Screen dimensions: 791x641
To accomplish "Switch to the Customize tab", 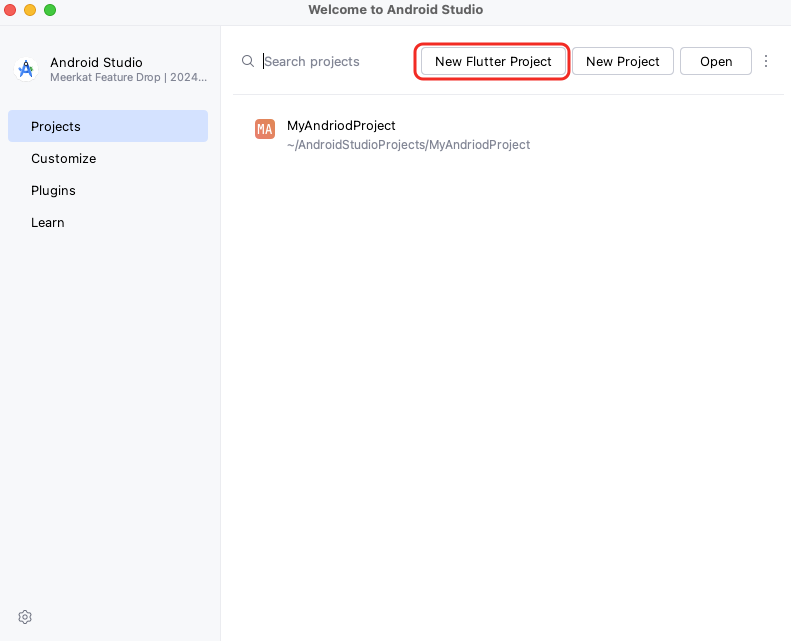I will 108,158.
